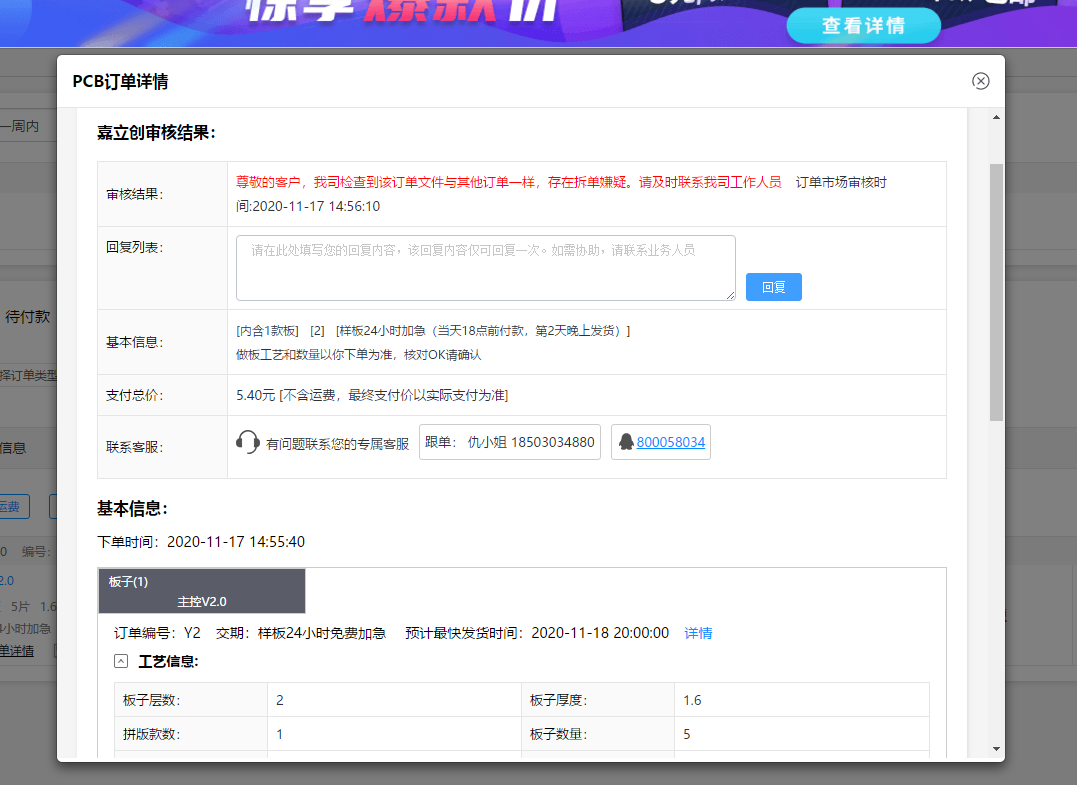This screenshot has height=785, width=1077.
Task: Click 待付款 in the background page
Action: [27, 317]
